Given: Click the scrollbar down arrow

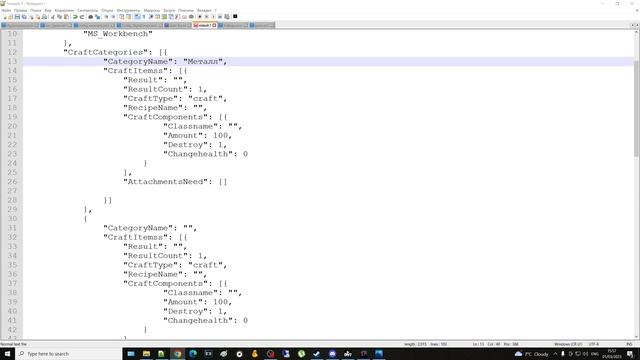Looking at the screenshot, I should pyautogui.click(x=636, y=337).
